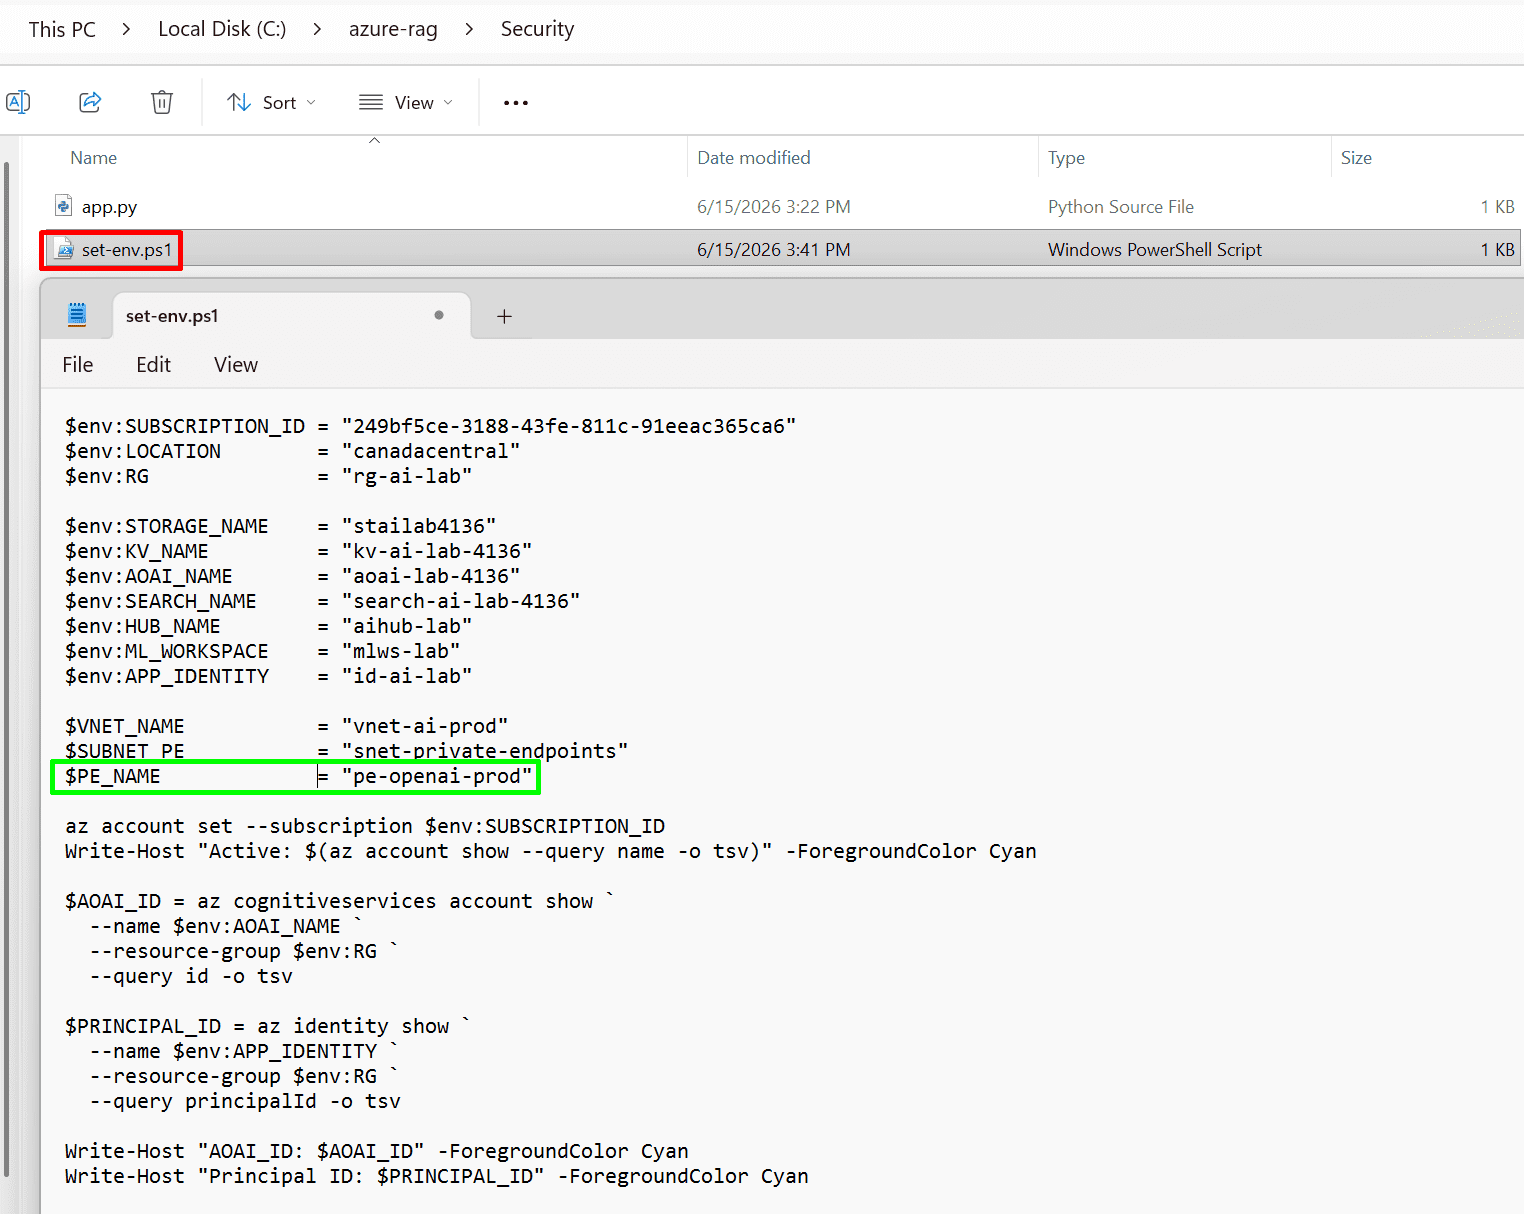1524x1214 pixels.
Task: Click the "pe-openai-prod" value
Action: coord(437,776)
